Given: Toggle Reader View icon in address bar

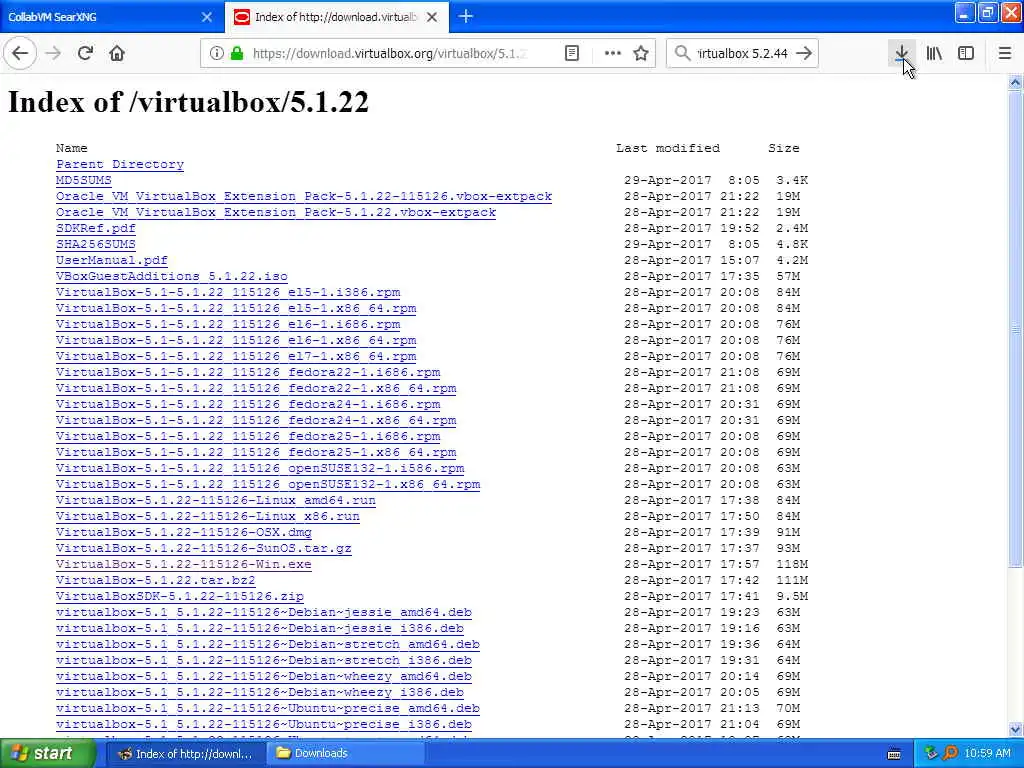Looking at the screenshot, I should click(571, 54).
